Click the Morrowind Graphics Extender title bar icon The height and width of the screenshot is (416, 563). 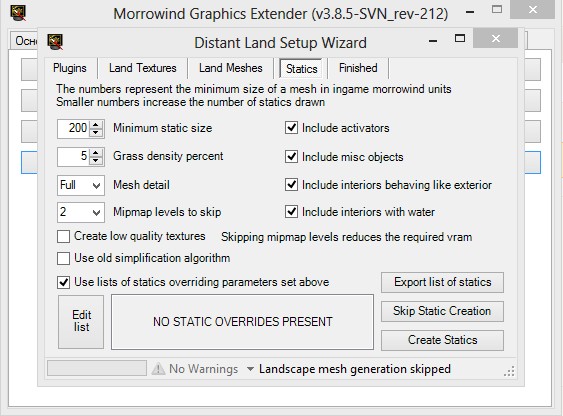click(18, 13)
